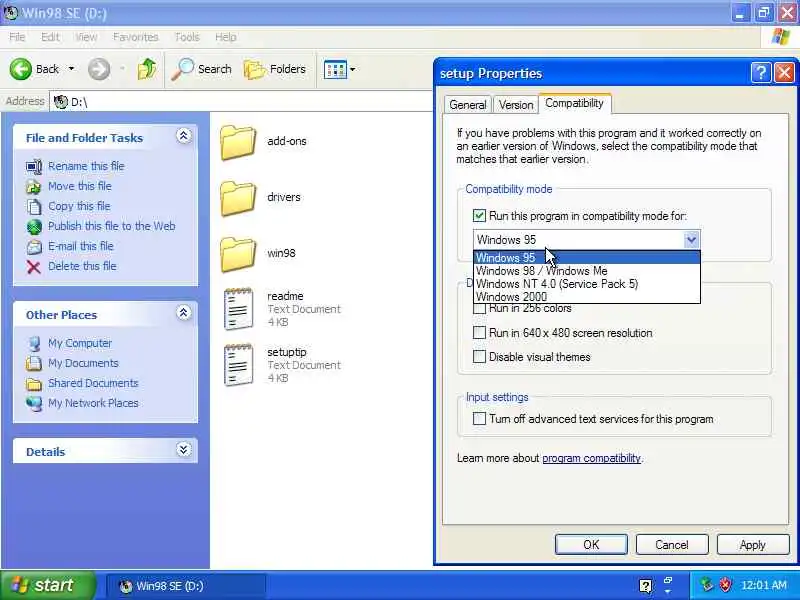This screenshot has height=600, width=800.
Task: Choose Windows NT 4.0 (Service Pack 5)
Action: coord(587,284)
